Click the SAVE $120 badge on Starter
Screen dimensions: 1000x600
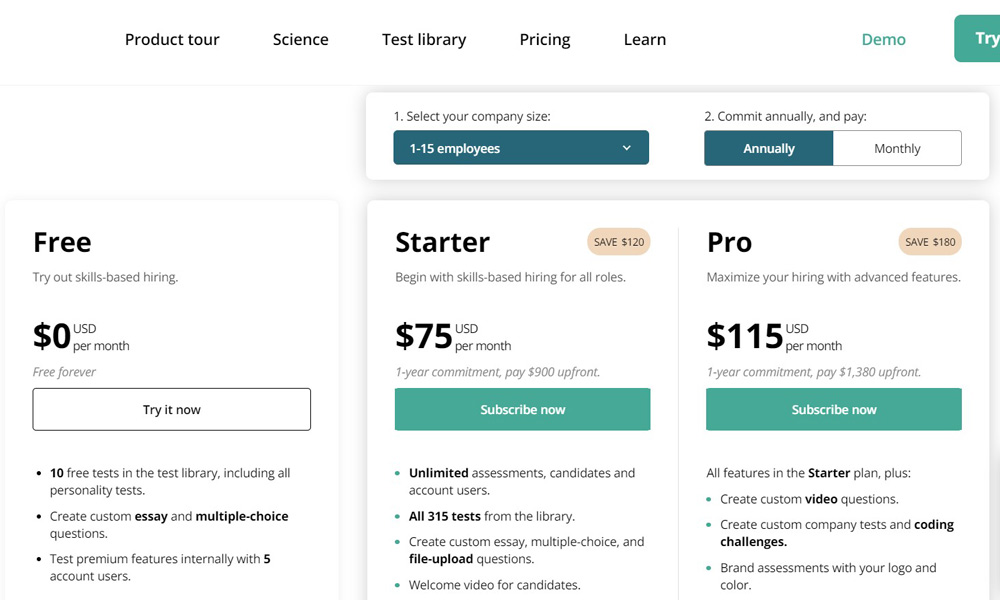(618, 241)
